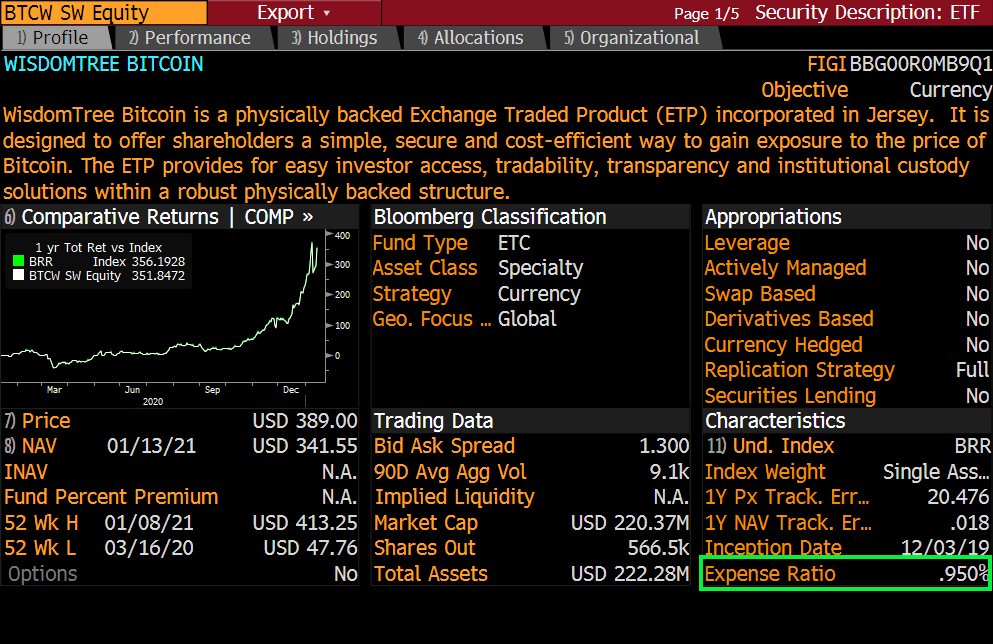Click the Total Assets value
This screenshot has height=644, width=993.
coord(629,574)
